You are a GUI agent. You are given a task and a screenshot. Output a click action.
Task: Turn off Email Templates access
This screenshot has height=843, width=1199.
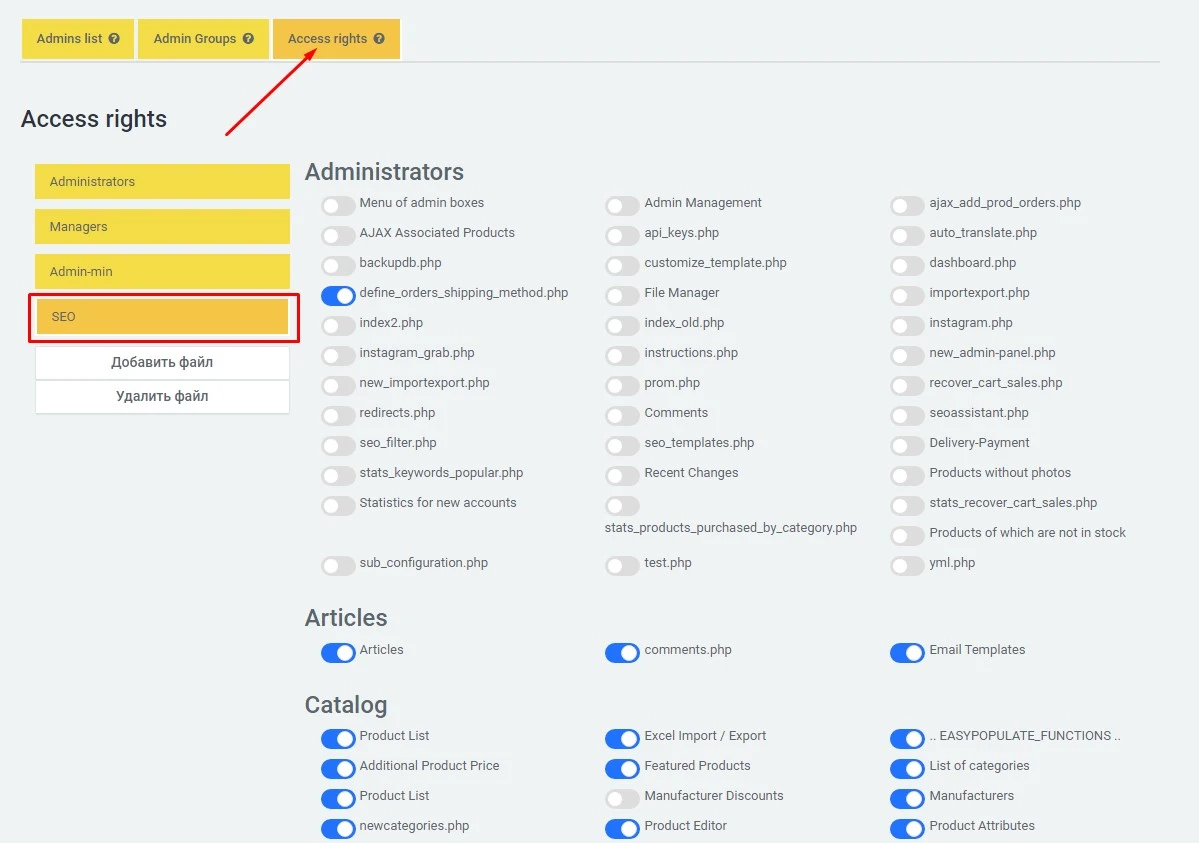pos(907,652)
